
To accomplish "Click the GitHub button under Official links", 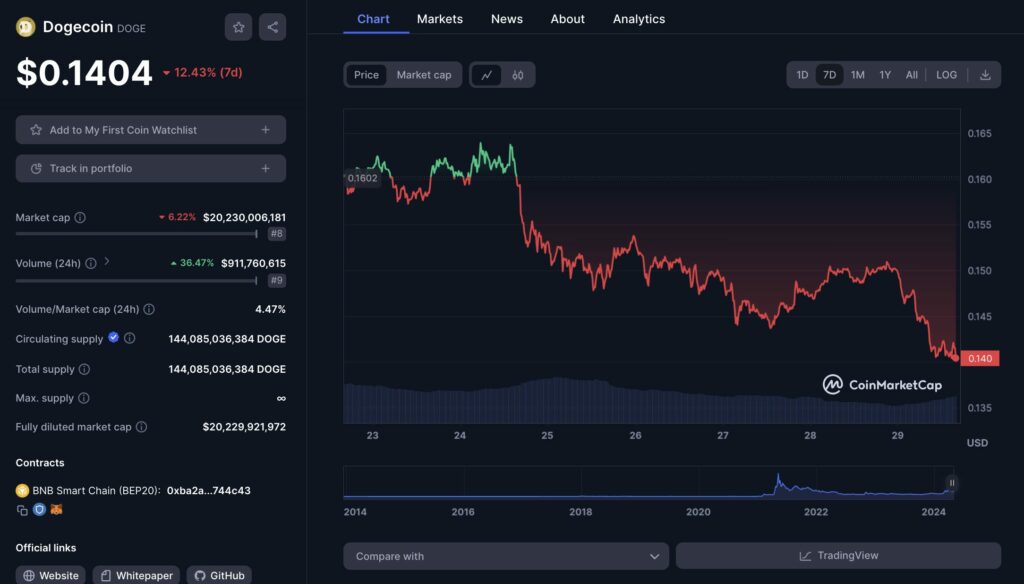I will [x=219, y=575].
